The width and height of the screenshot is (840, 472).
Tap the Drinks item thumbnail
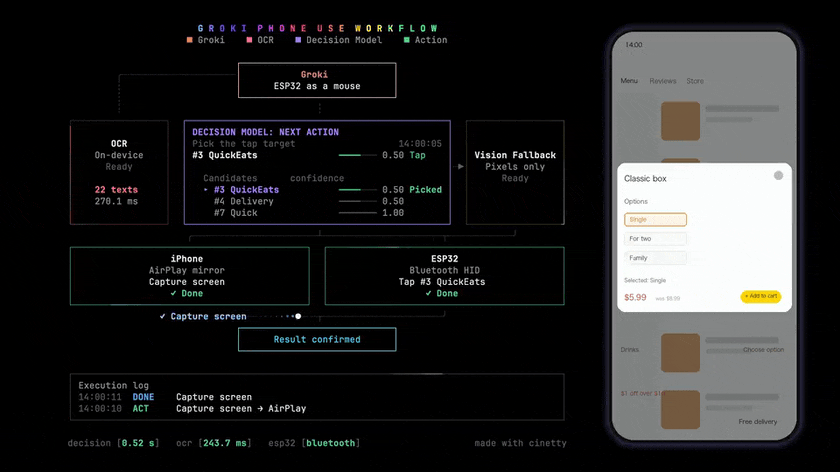tap(680, 353)
